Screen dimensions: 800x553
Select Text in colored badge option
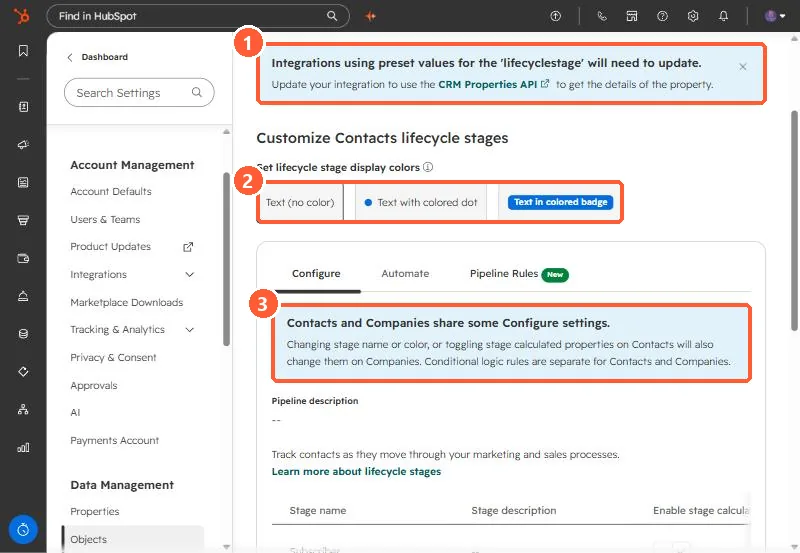pos(560,203)
